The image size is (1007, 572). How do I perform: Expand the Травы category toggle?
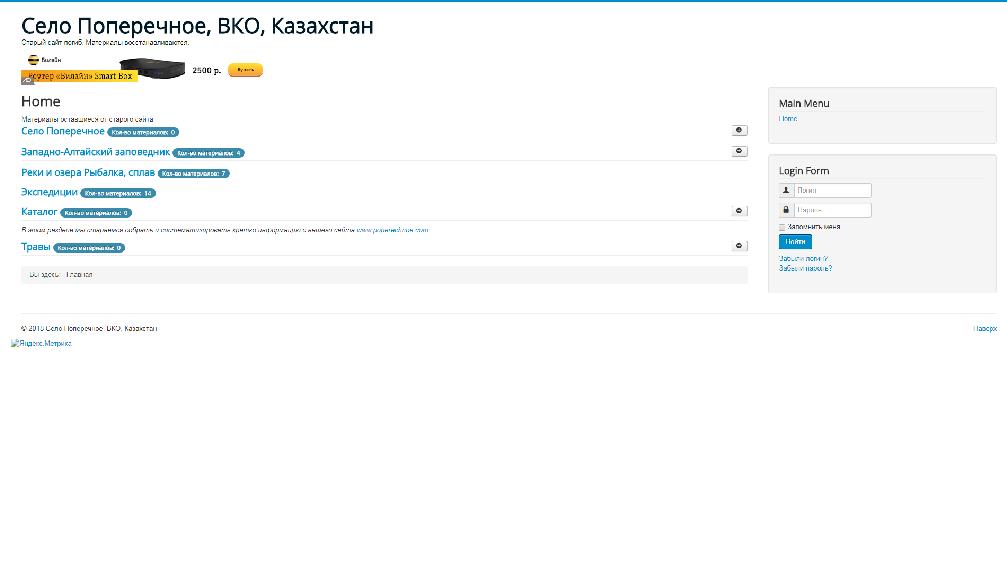pos(739,246)
